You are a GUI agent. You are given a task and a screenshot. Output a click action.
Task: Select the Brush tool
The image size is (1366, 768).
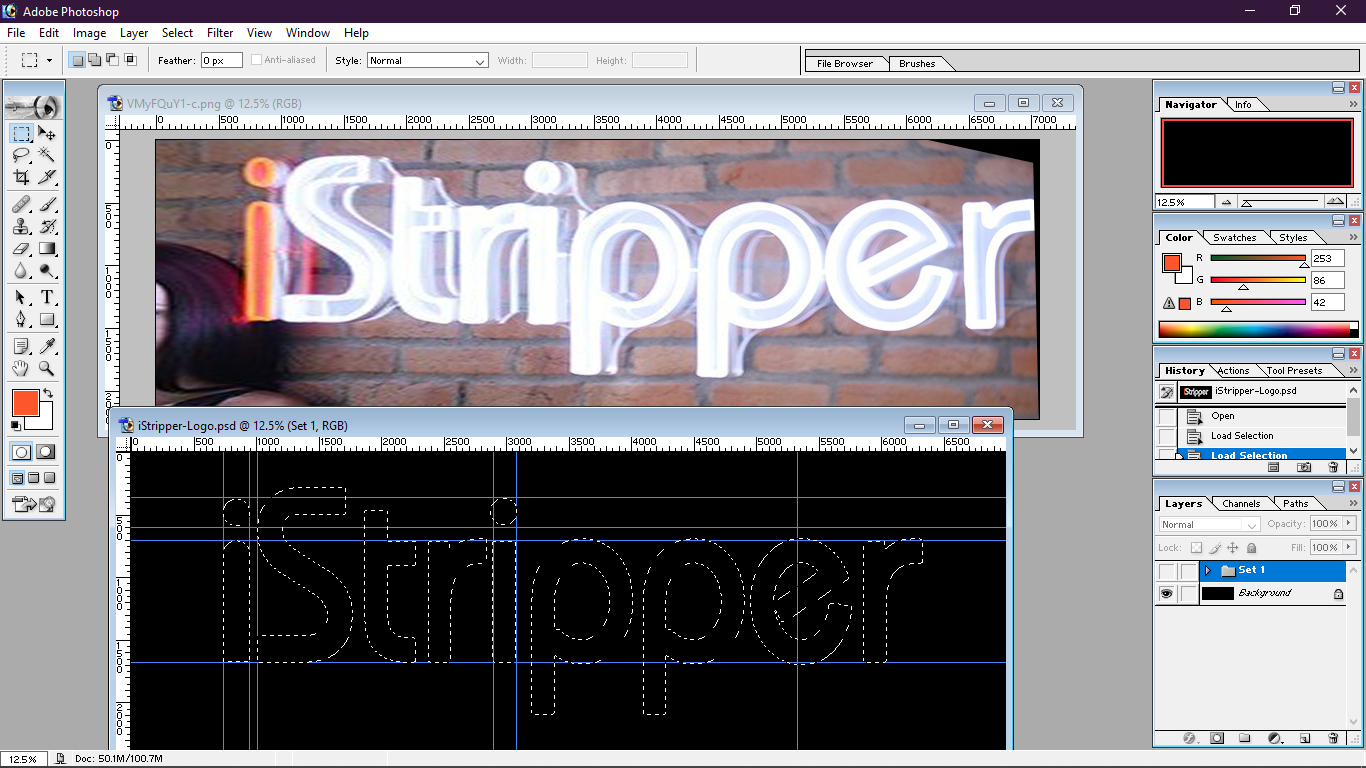(x=46, y=204)
